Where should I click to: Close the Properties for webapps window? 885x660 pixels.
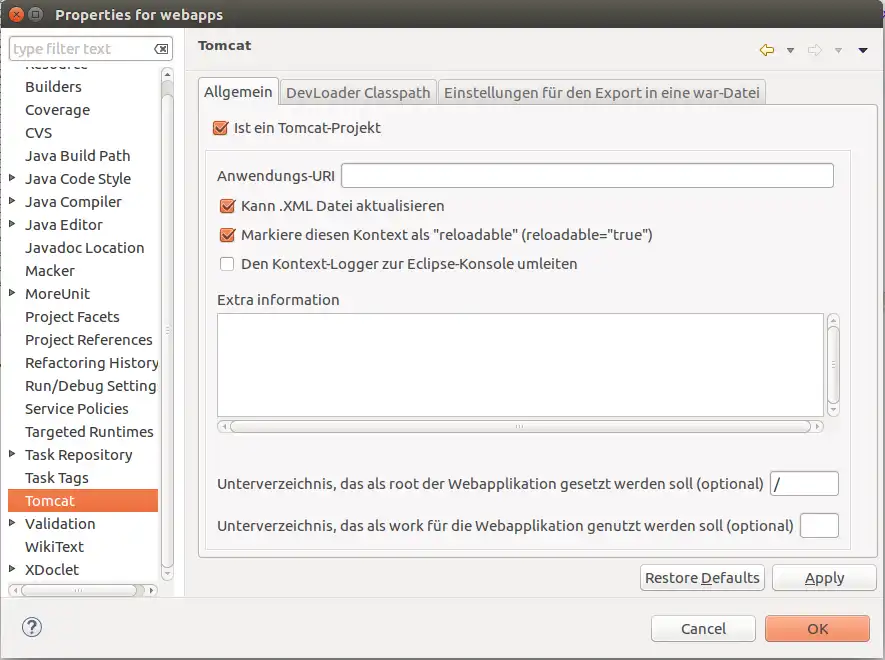point(17,15)
